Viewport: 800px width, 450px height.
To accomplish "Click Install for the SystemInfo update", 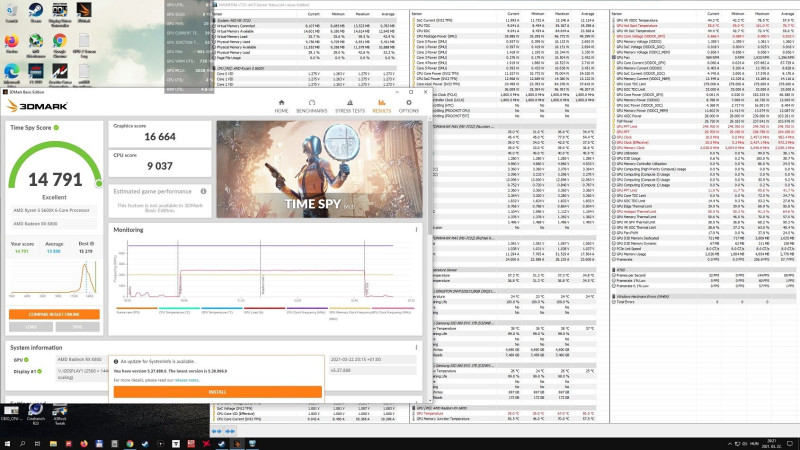I will point(217,392).
